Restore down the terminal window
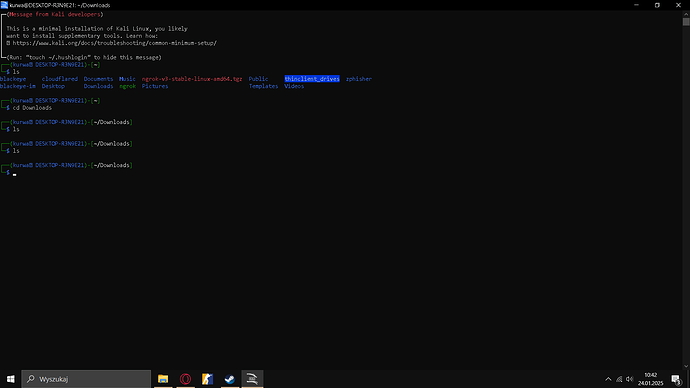 pos(657,5)
